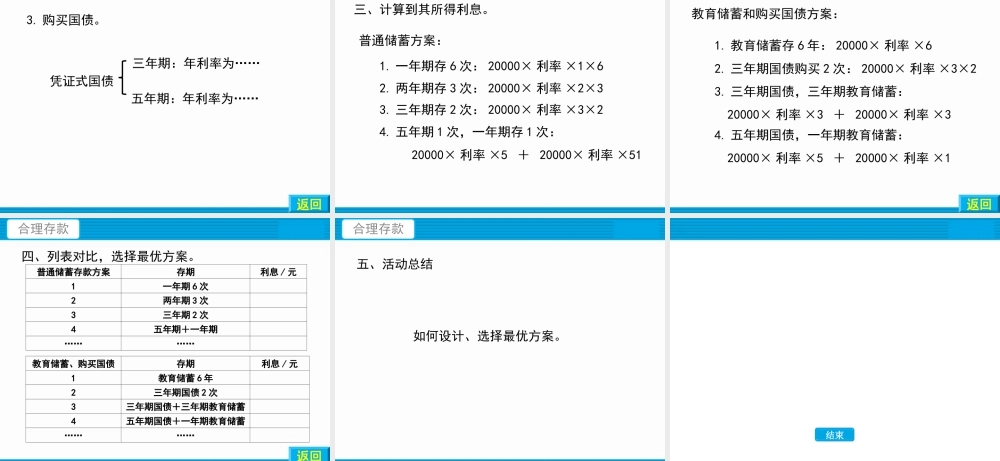Click the 教育储蓄、购买国债 table header

click(x=73, y=364)
